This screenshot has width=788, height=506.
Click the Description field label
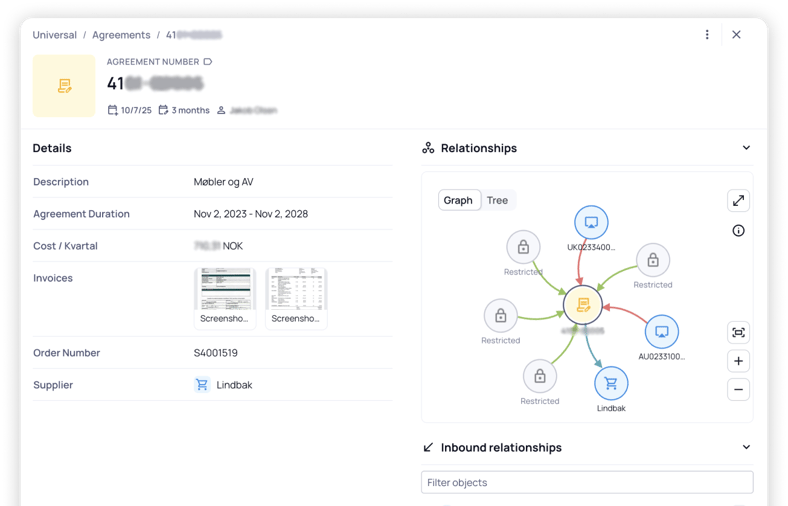(x=61, y=182)
